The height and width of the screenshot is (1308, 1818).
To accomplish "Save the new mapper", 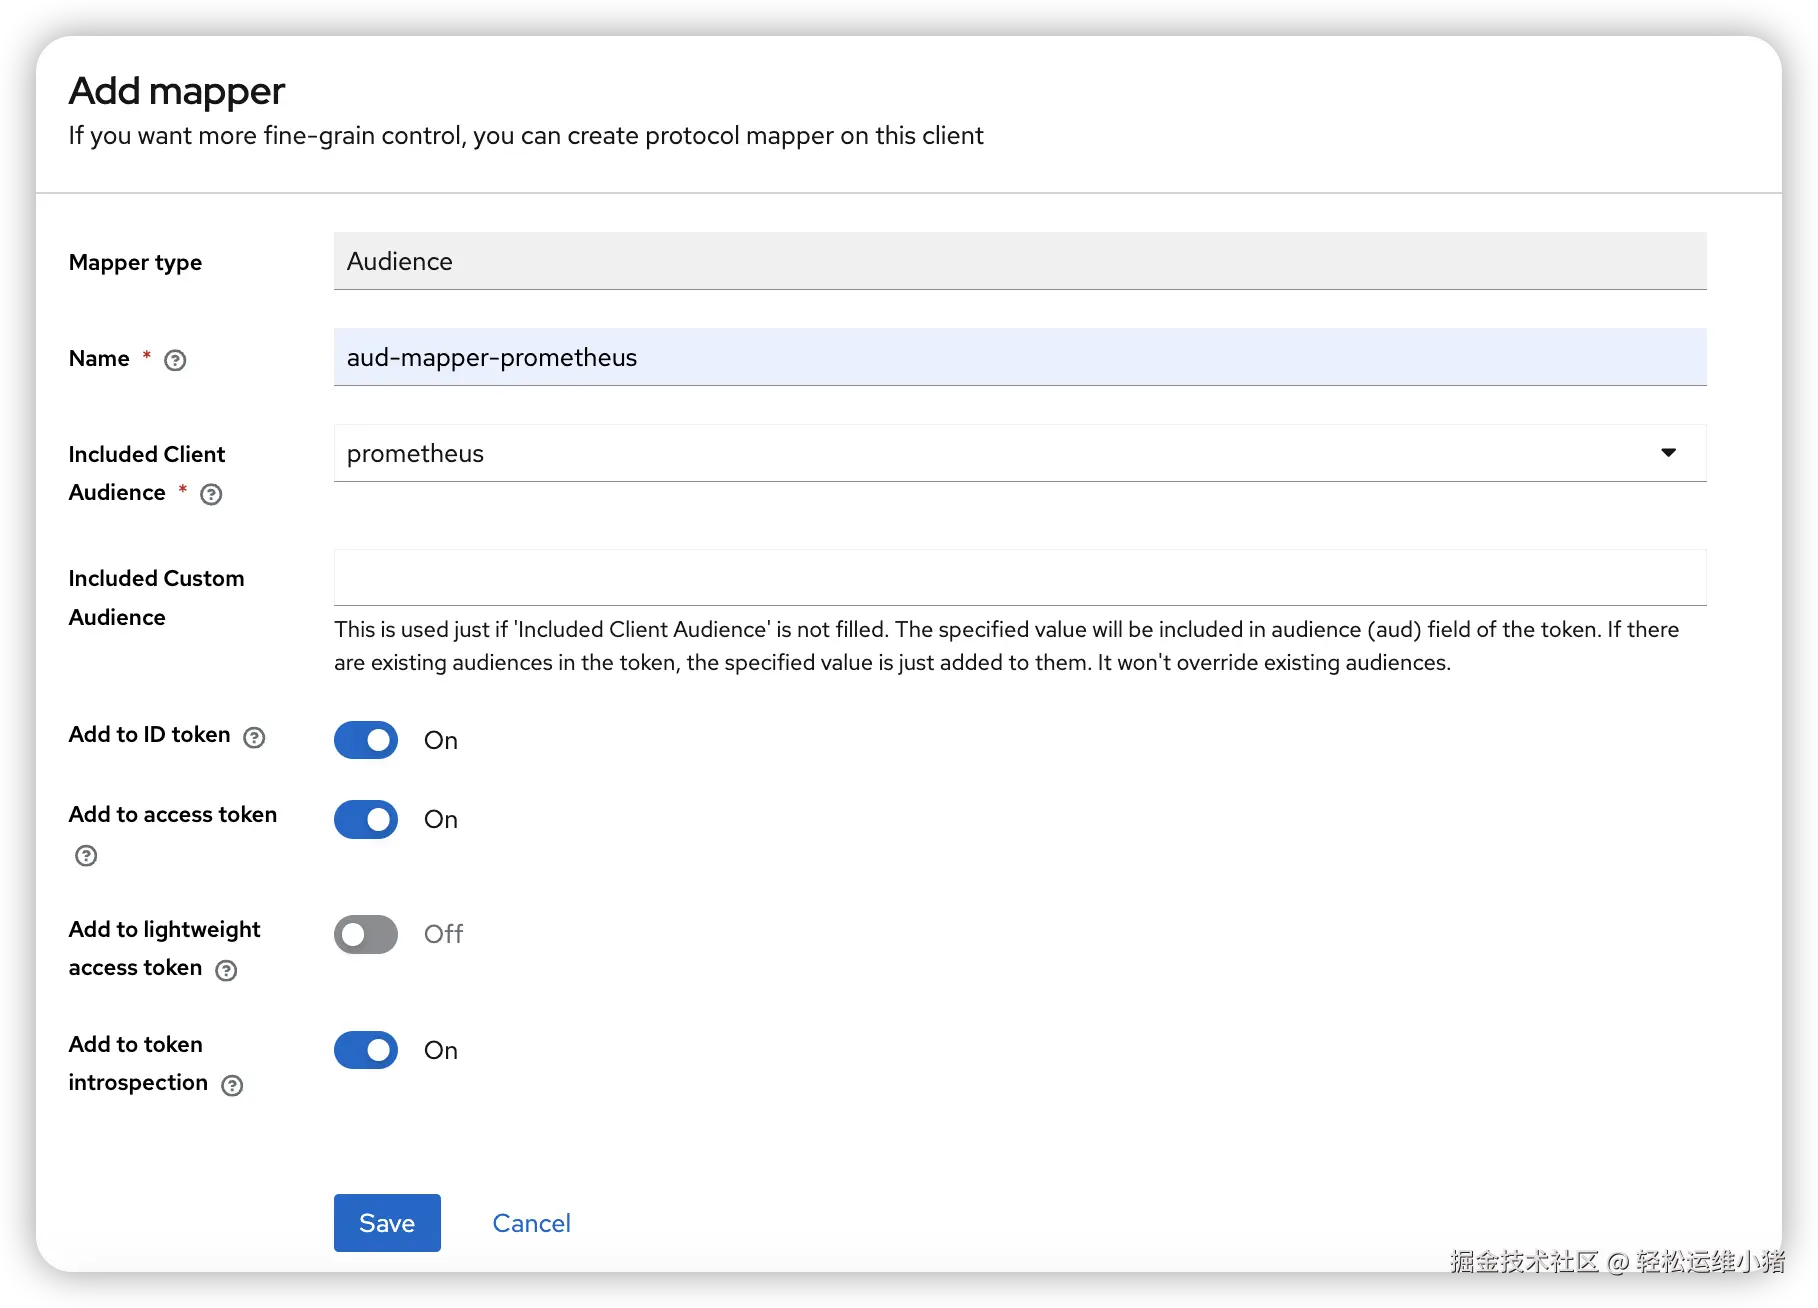I will click(x=387, y=1223).
